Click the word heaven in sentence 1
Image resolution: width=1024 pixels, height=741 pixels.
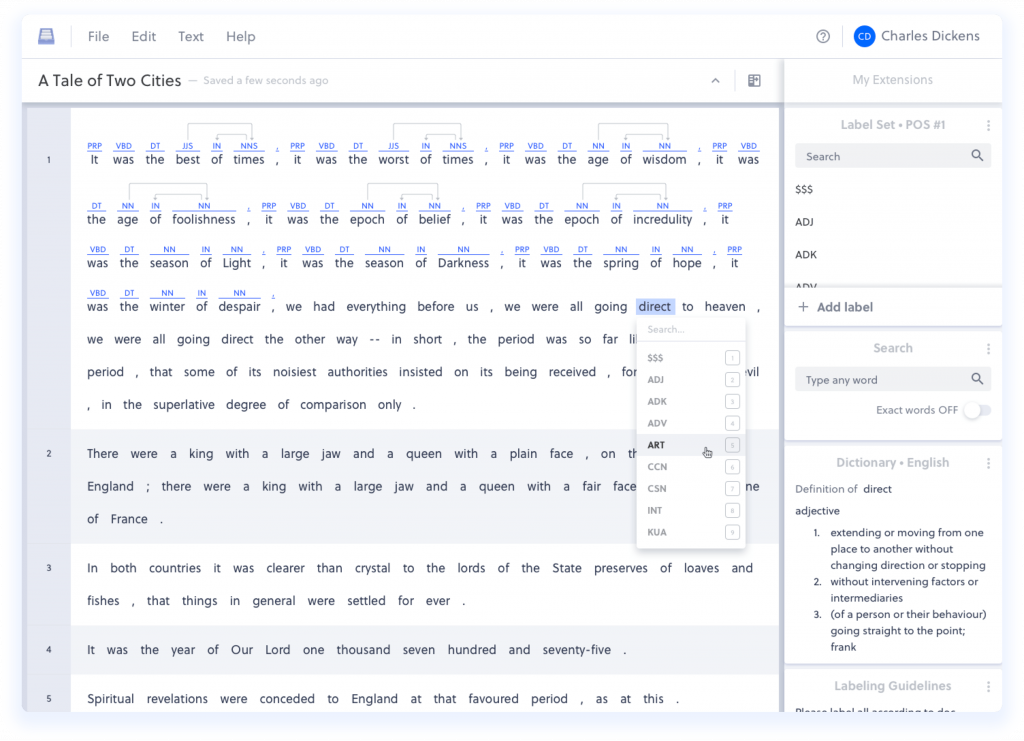coord(725,307)
